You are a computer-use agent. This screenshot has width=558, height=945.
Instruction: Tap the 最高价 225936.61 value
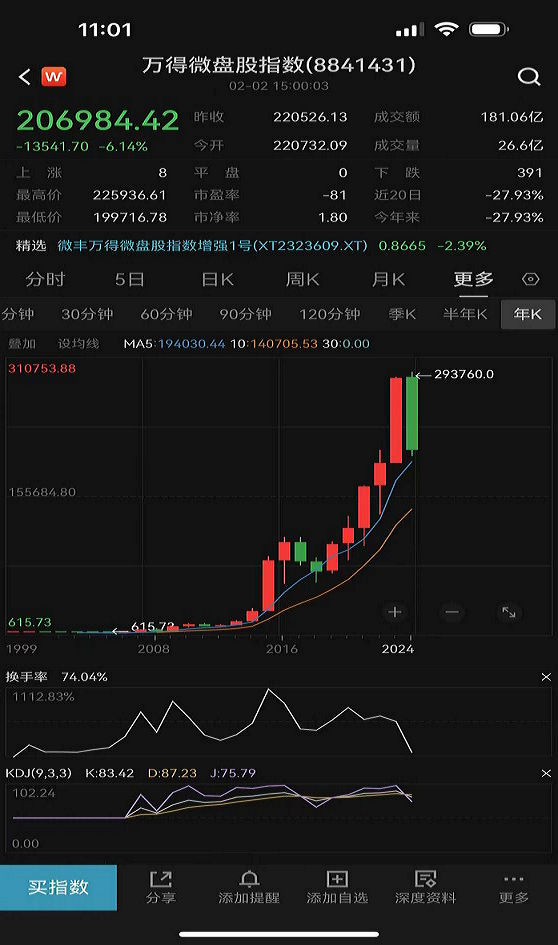point(129,195)
